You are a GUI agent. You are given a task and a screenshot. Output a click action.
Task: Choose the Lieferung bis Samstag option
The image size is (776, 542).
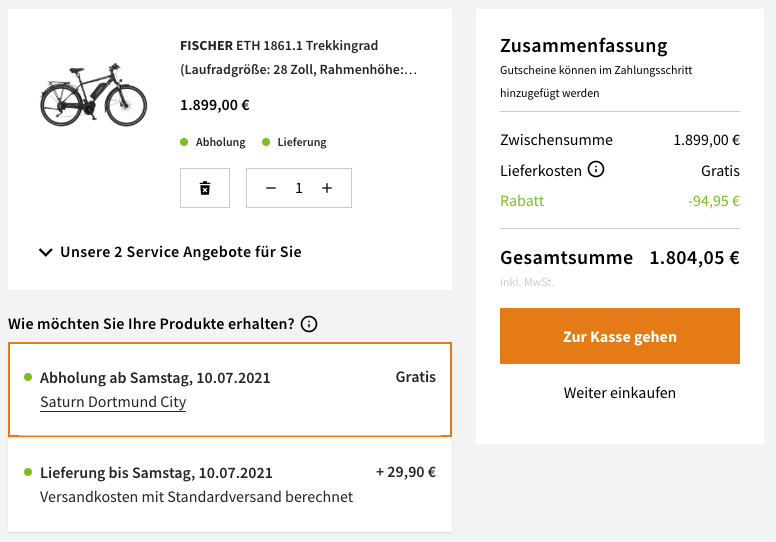point(230,485)
